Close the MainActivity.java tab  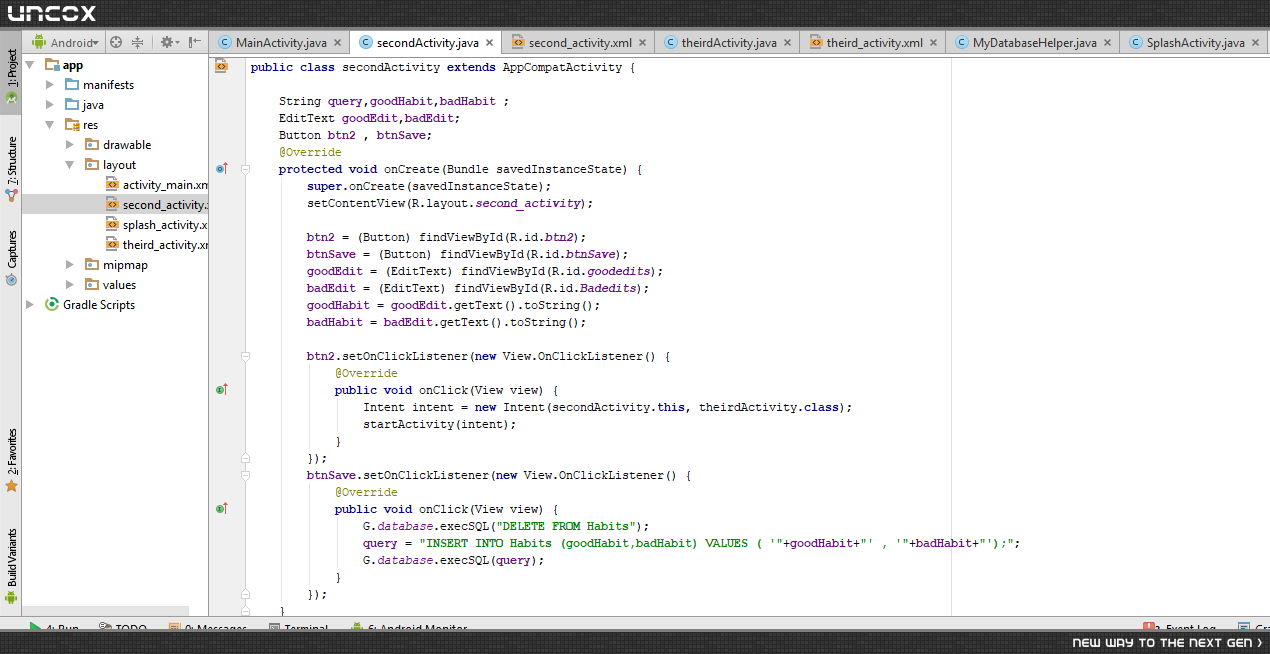(338, 42)
